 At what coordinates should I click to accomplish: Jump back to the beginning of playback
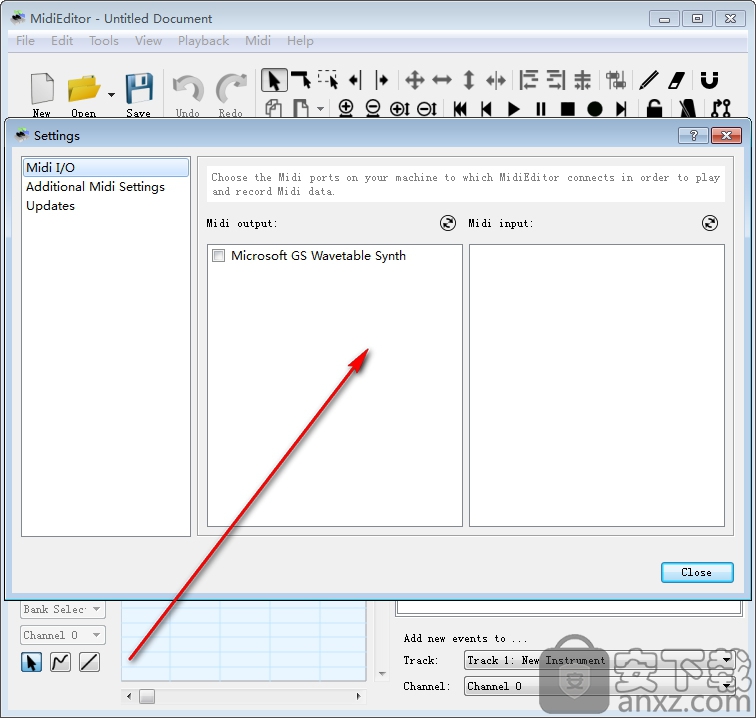pos(460,109)
